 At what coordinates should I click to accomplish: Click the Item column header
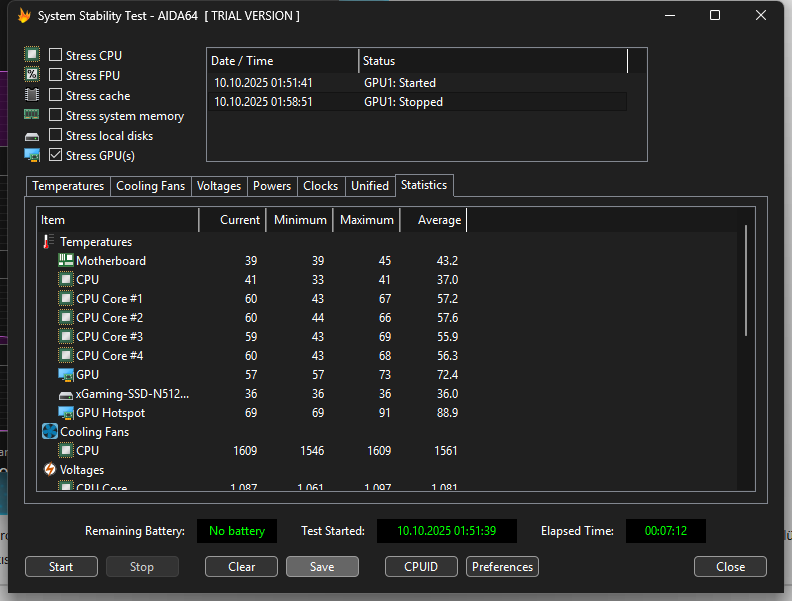tap(118, 220)
